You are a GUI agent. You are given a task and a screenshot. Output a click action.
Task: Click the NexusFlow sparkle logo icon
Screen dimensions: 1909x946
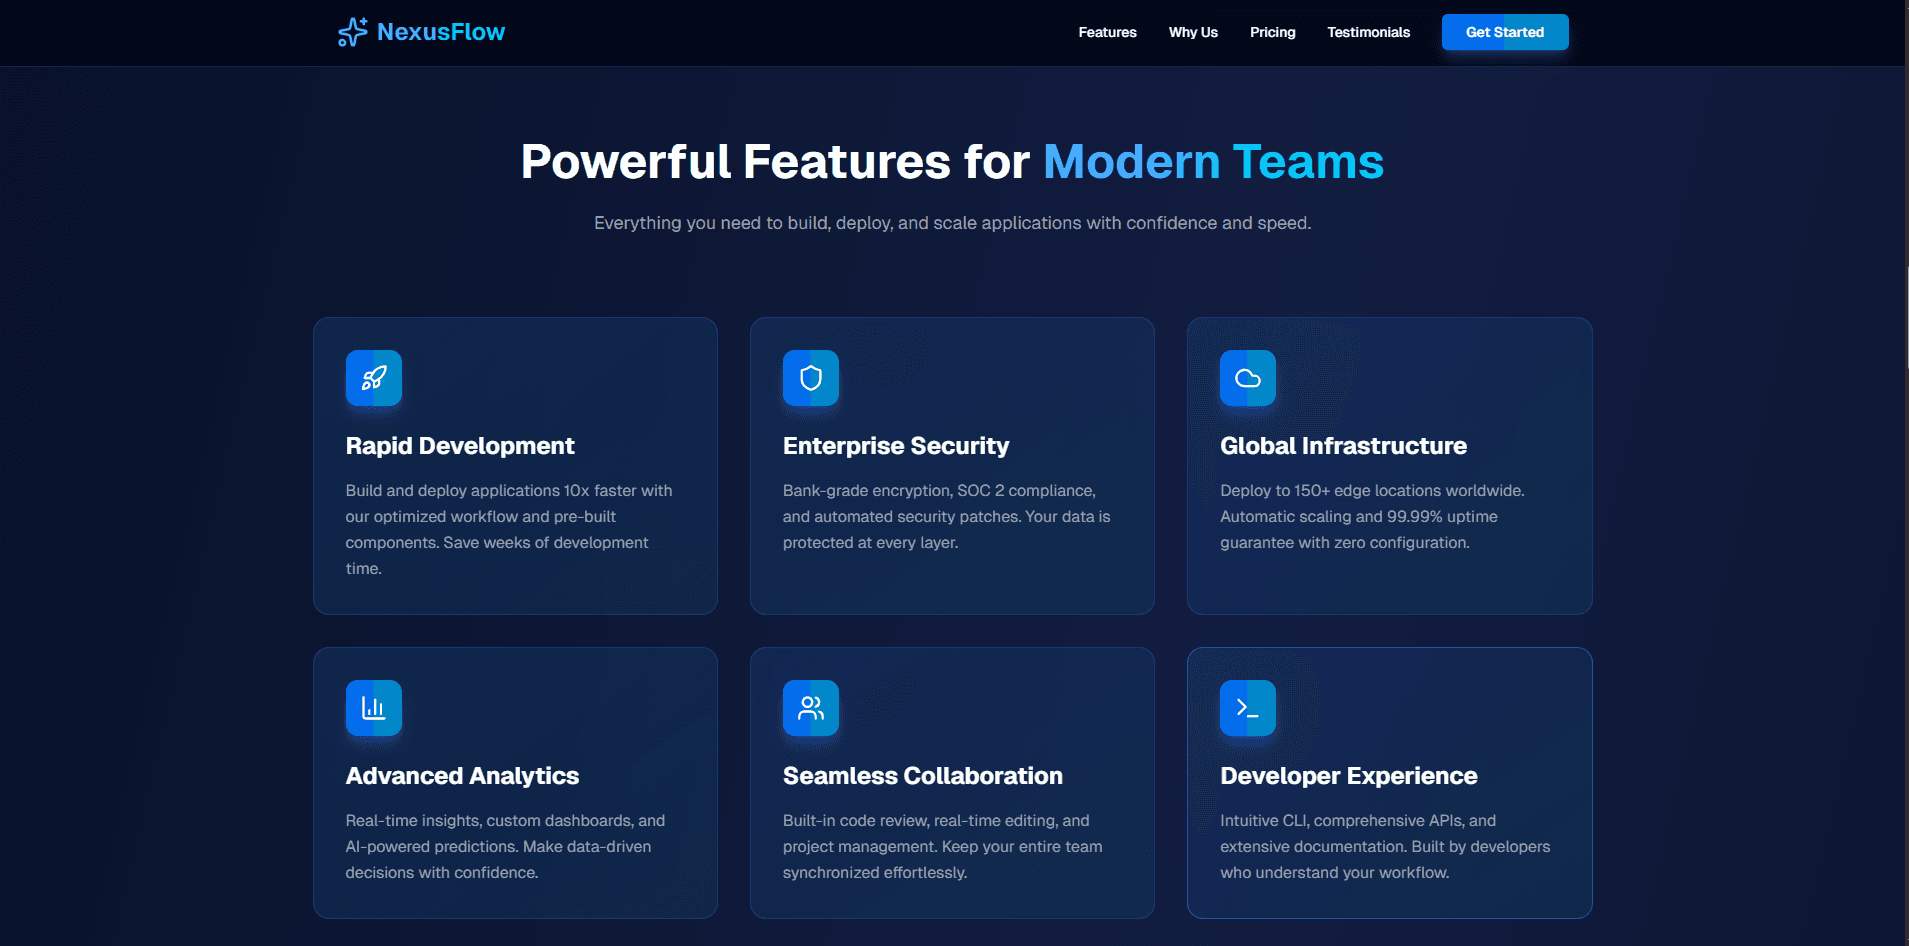coord(352,32)
